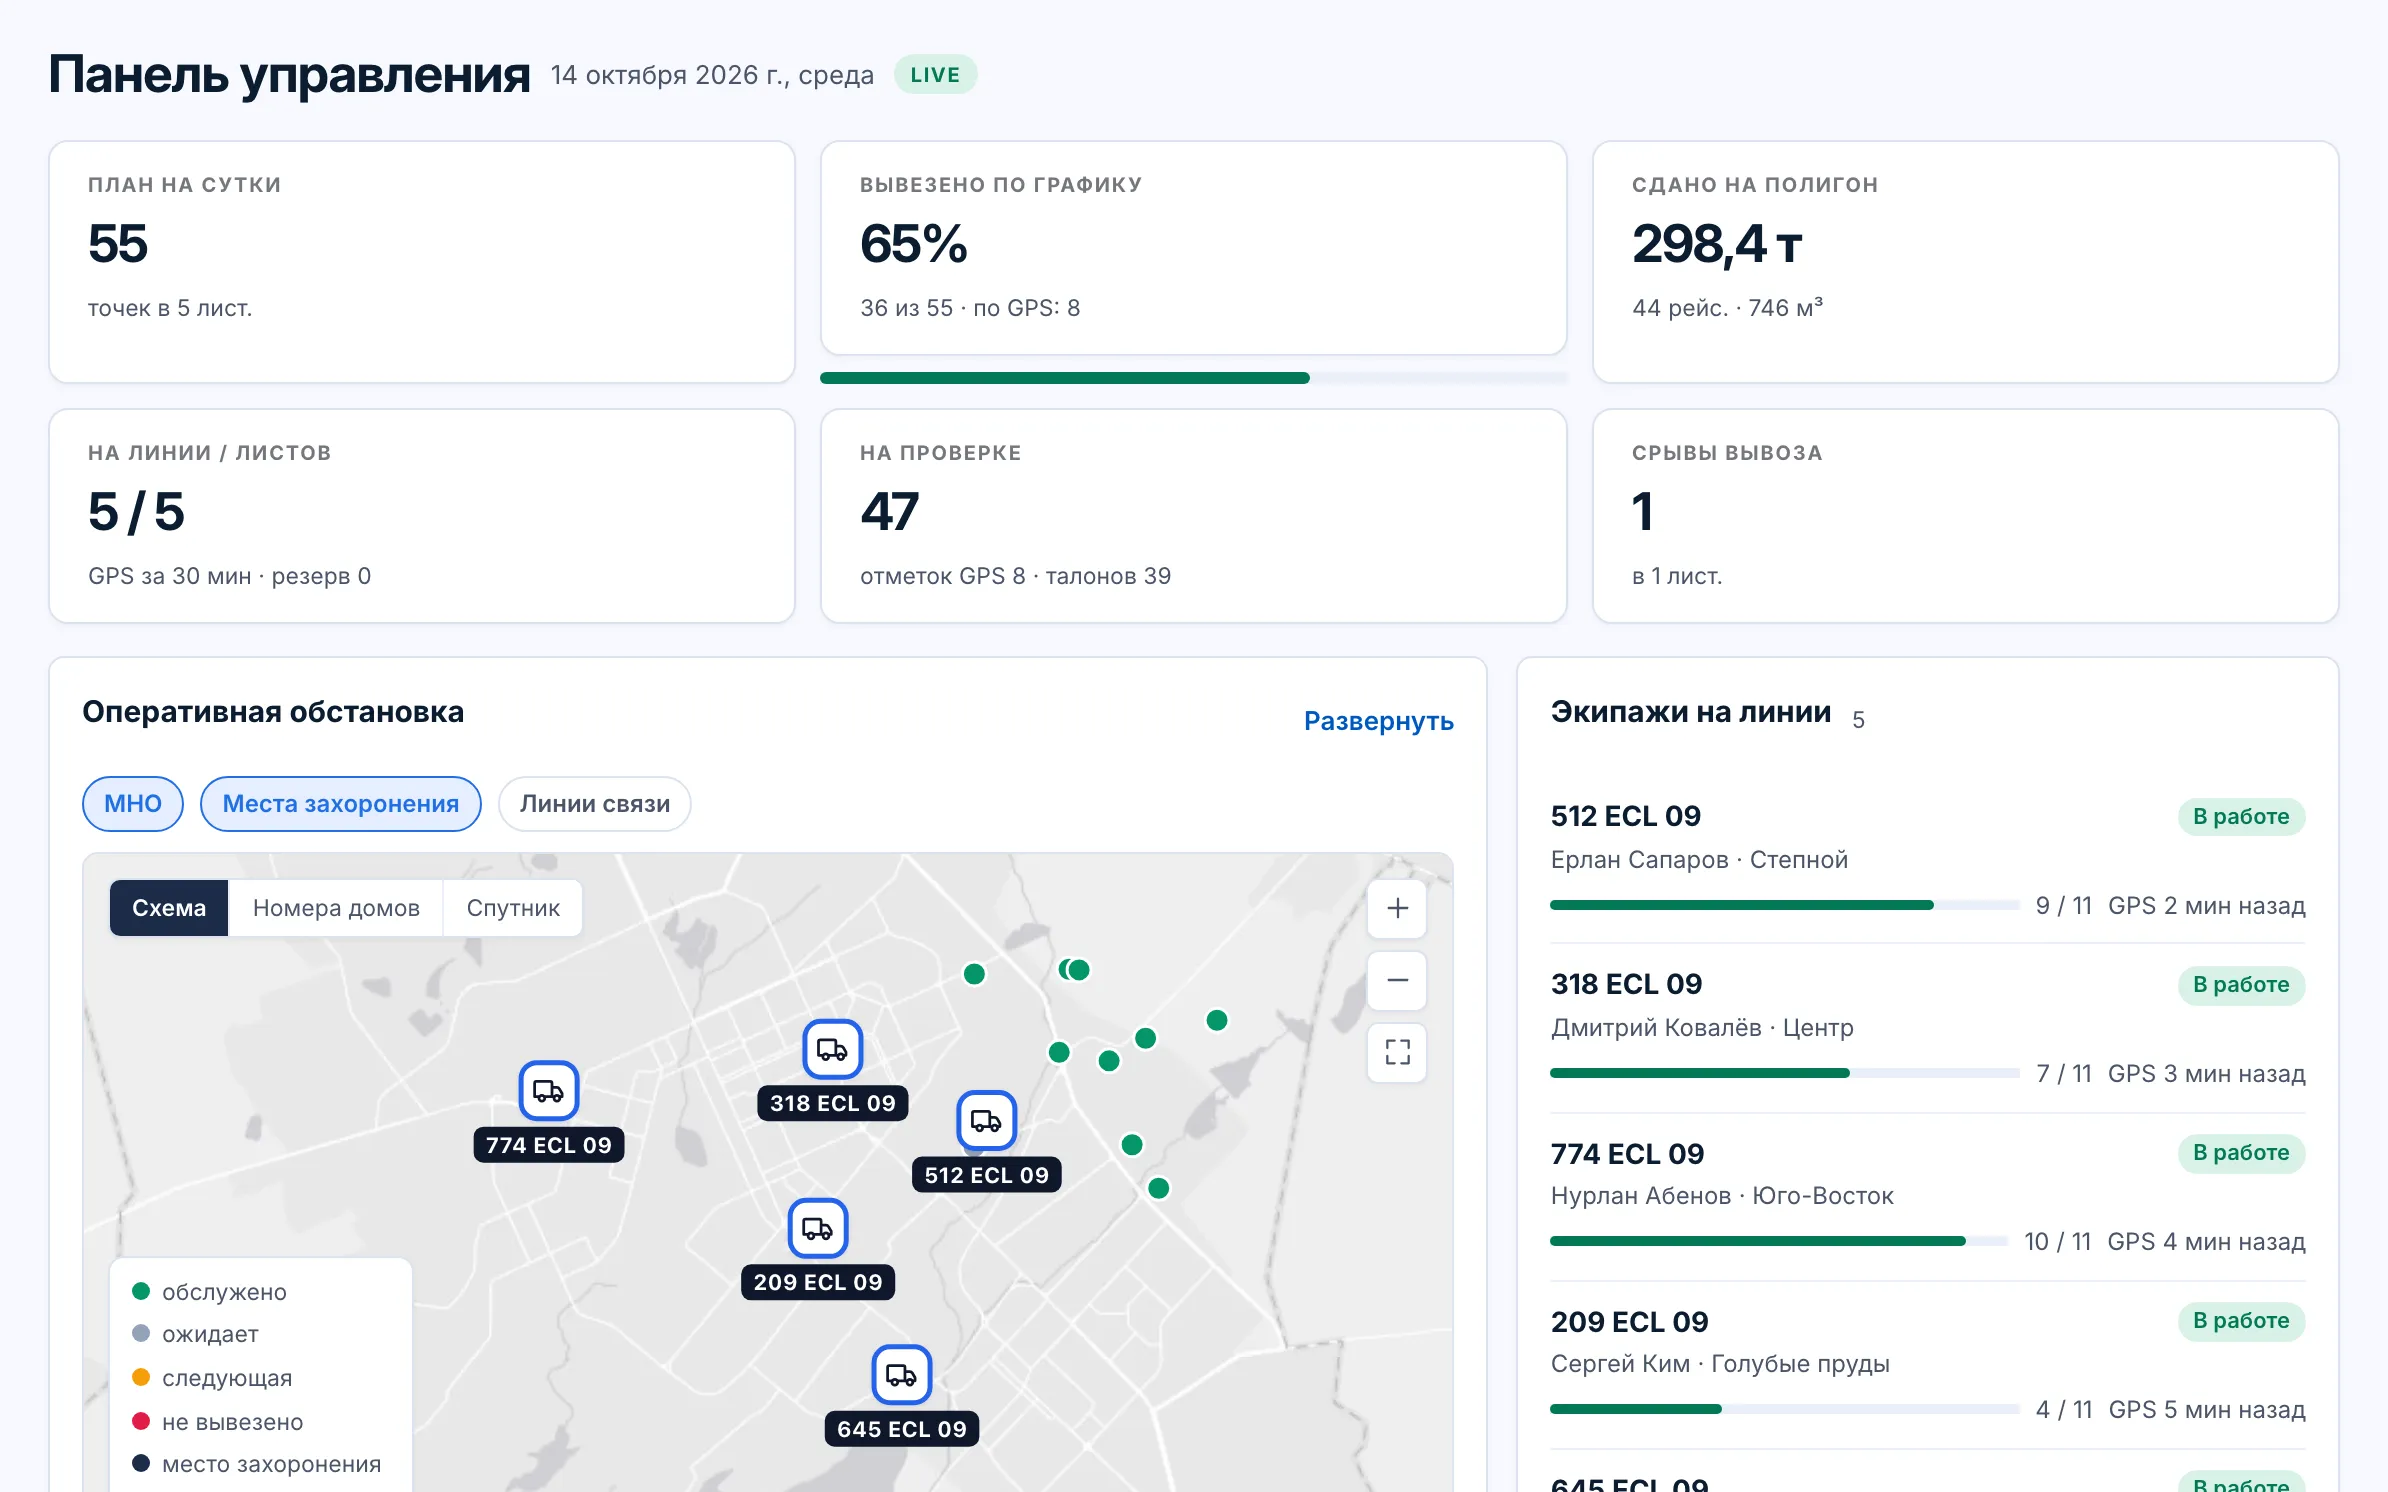This screenshot has height=1492, width=2388.
Task: Open the map in fullscreen mode
Action: (1397, 1052)
